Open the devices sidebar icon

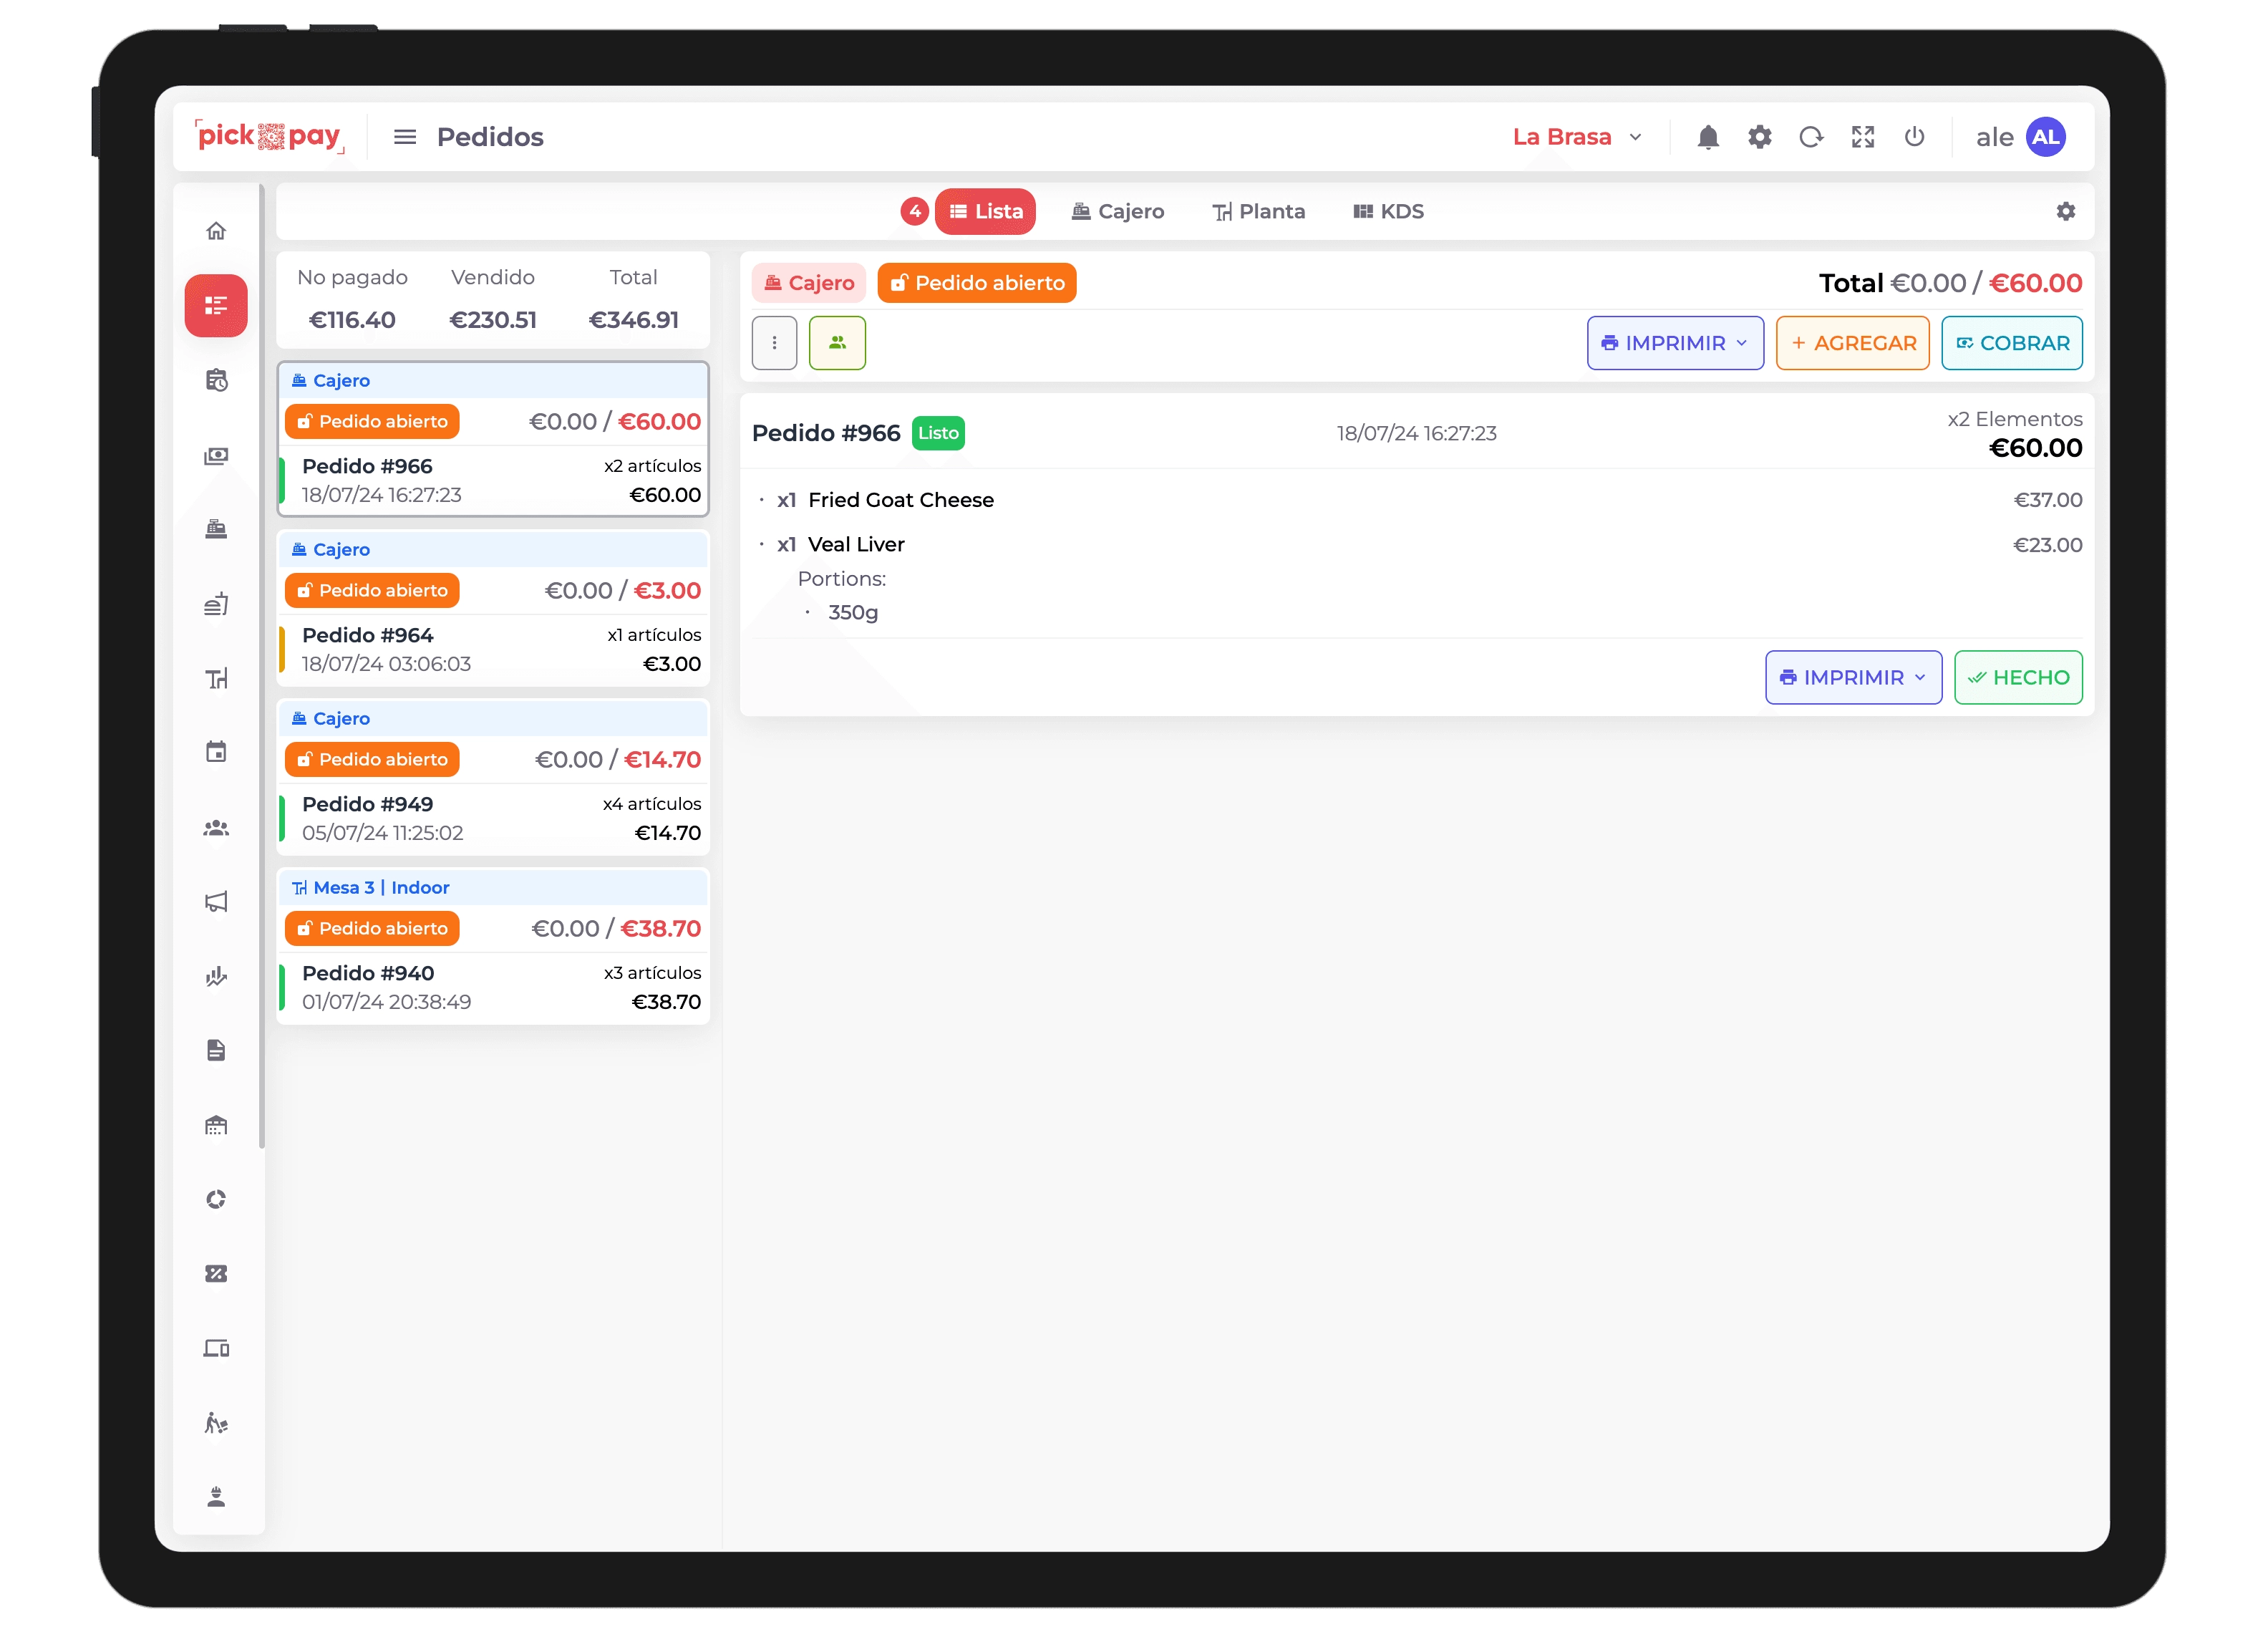coord(216,1348)
